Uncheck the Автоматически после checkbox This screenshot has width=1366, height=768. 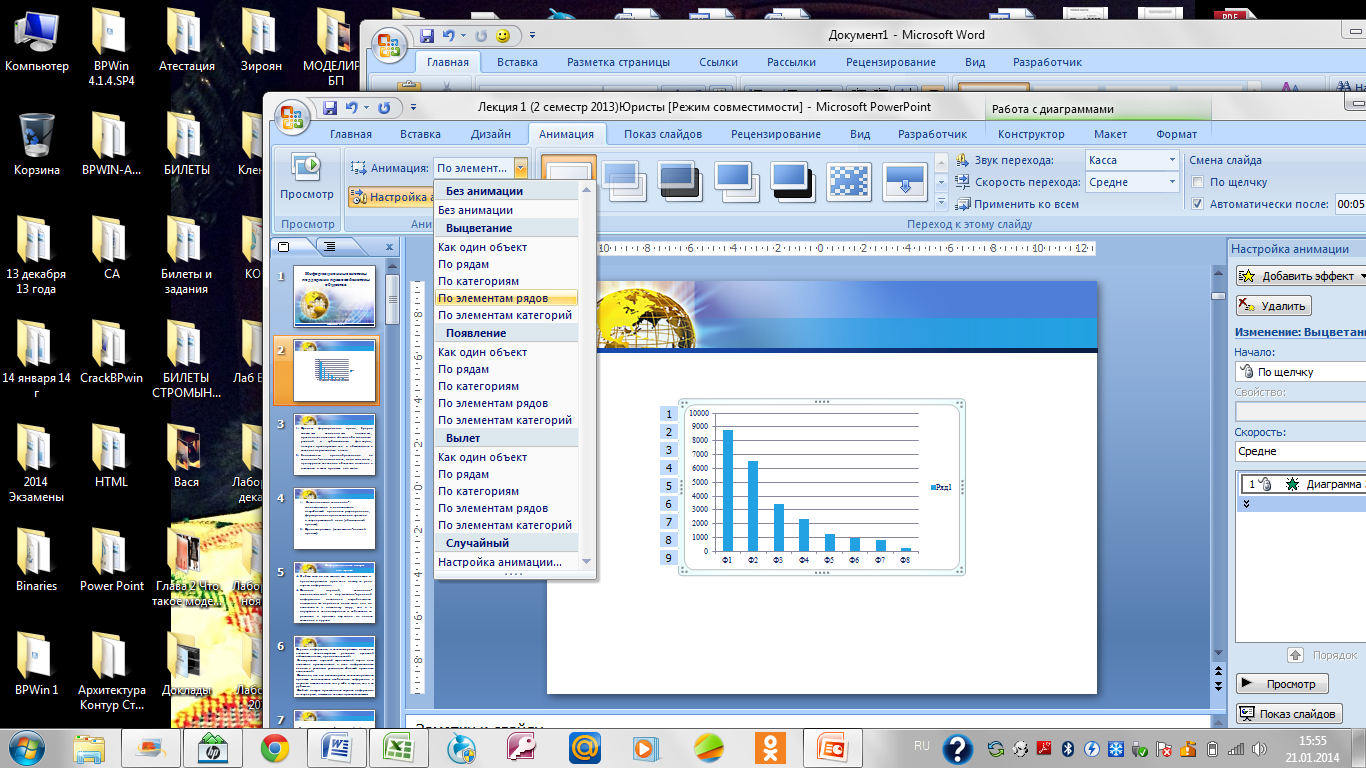1198,204
